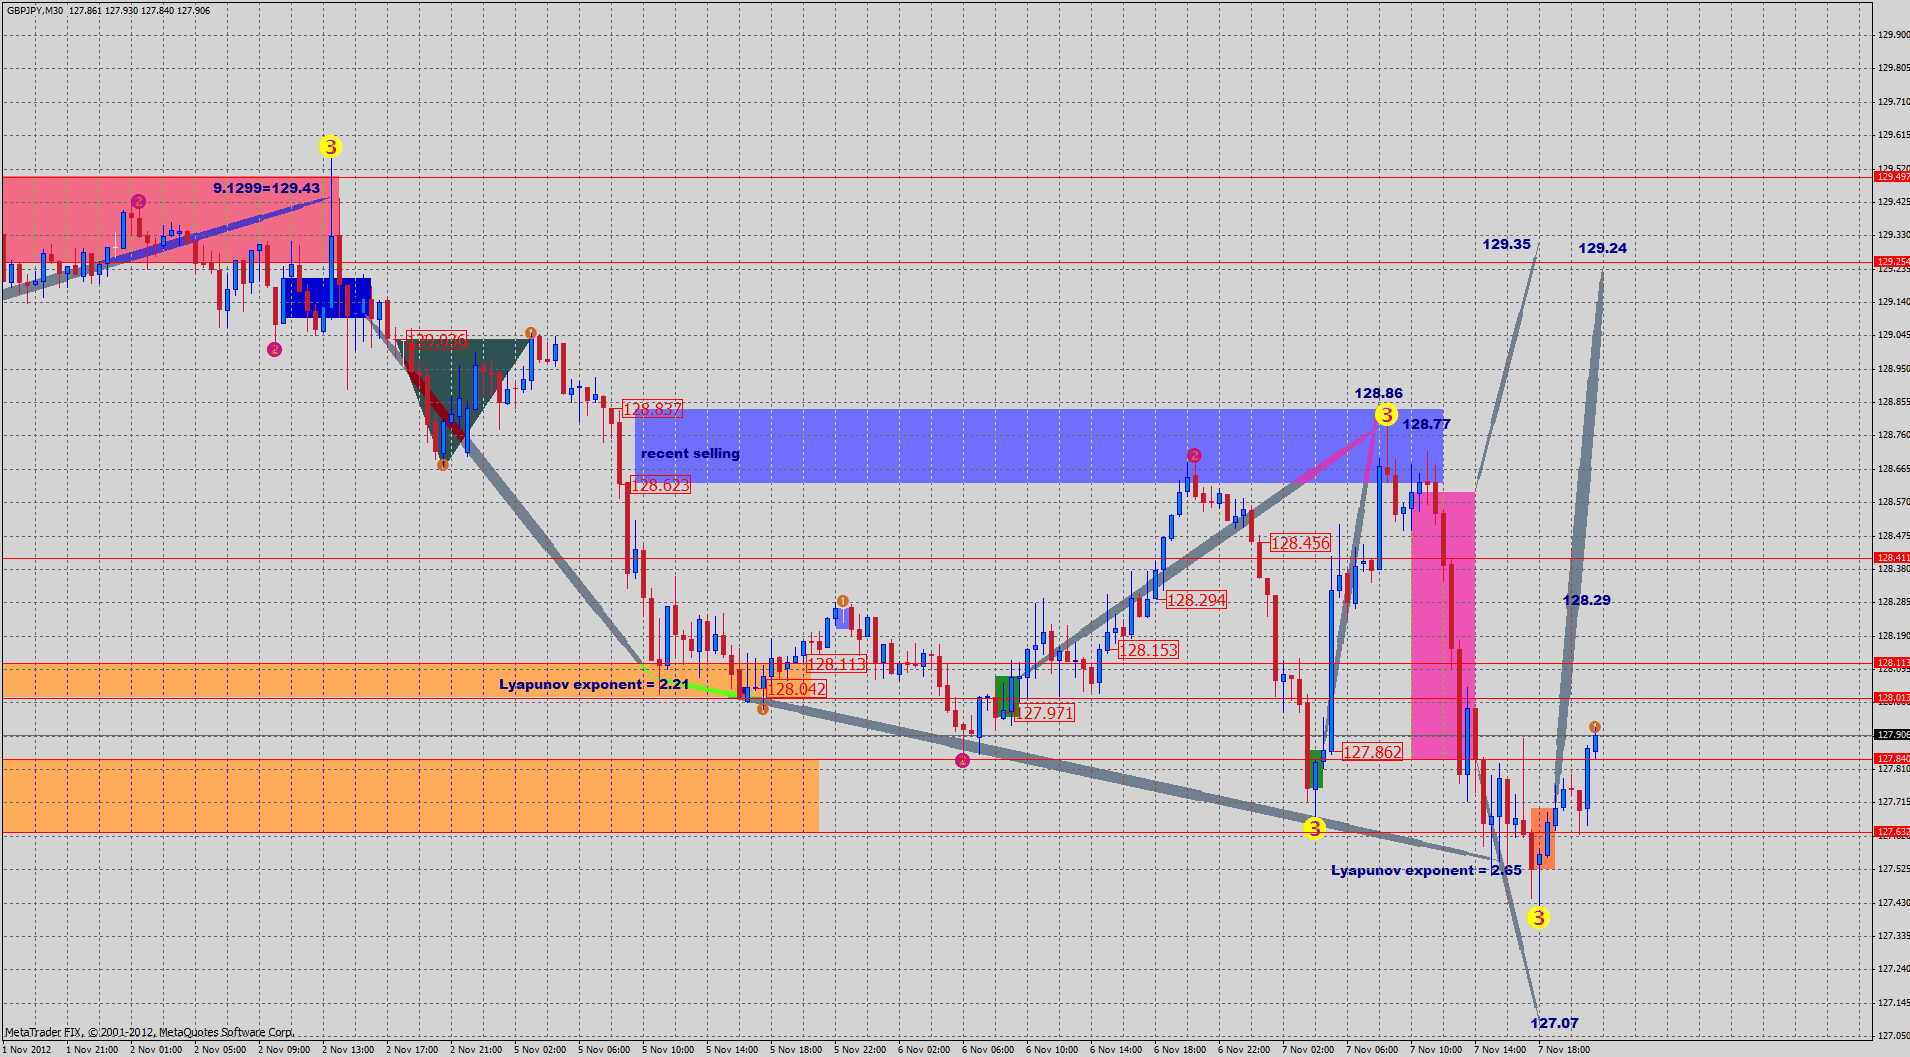1910x1057 pixels.
Task: Click the 128.86 dark blue price label
Action: 1378,393
